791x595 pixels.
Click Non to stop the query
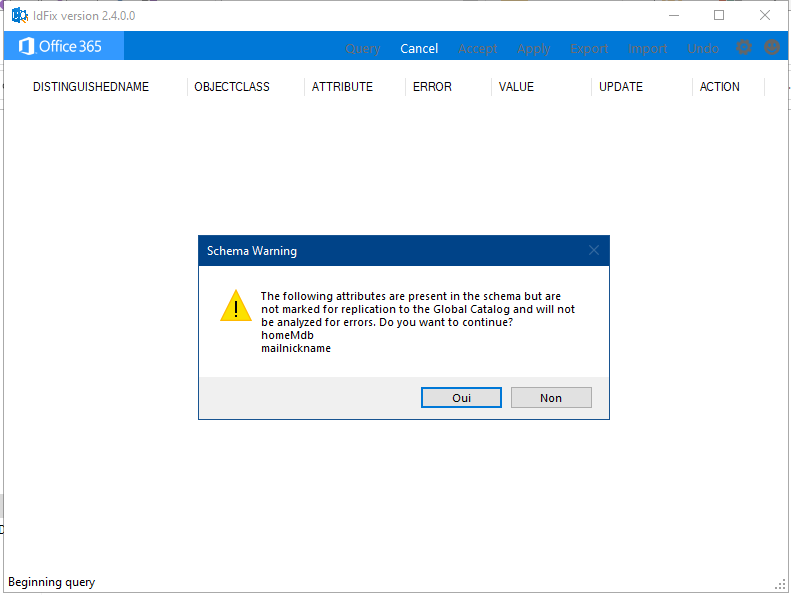coord(551,398)
